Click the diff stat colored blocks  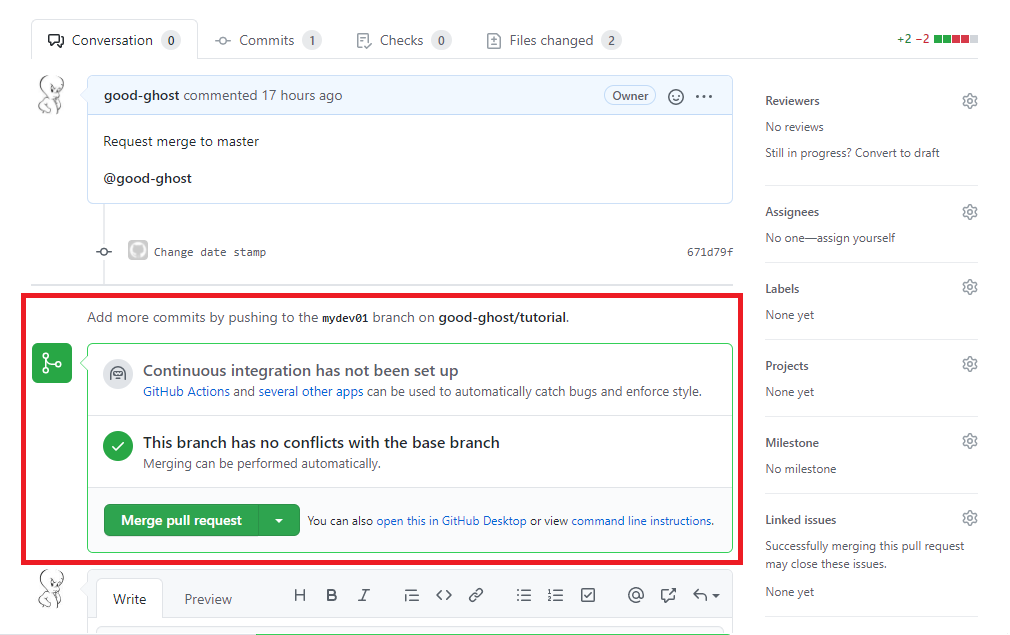click(954, 38)
